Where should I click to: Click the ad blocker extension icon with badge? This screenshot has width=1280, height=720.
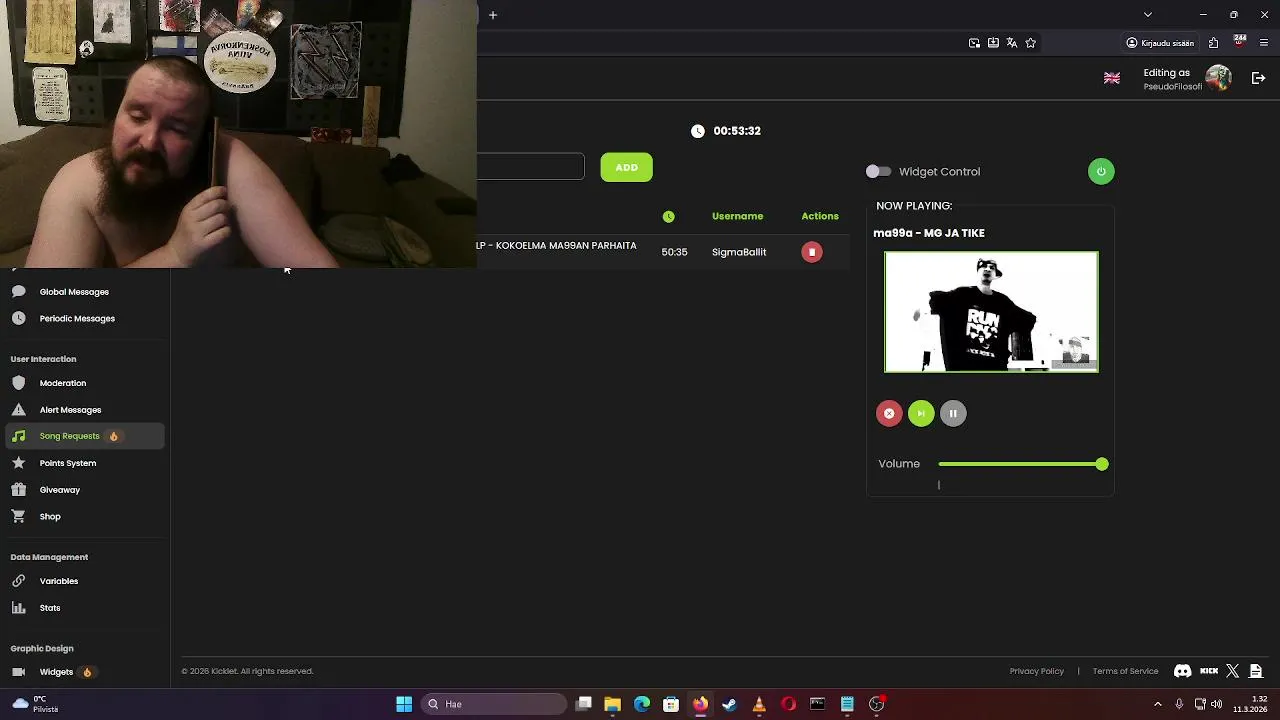click(x=1240, y=42)
